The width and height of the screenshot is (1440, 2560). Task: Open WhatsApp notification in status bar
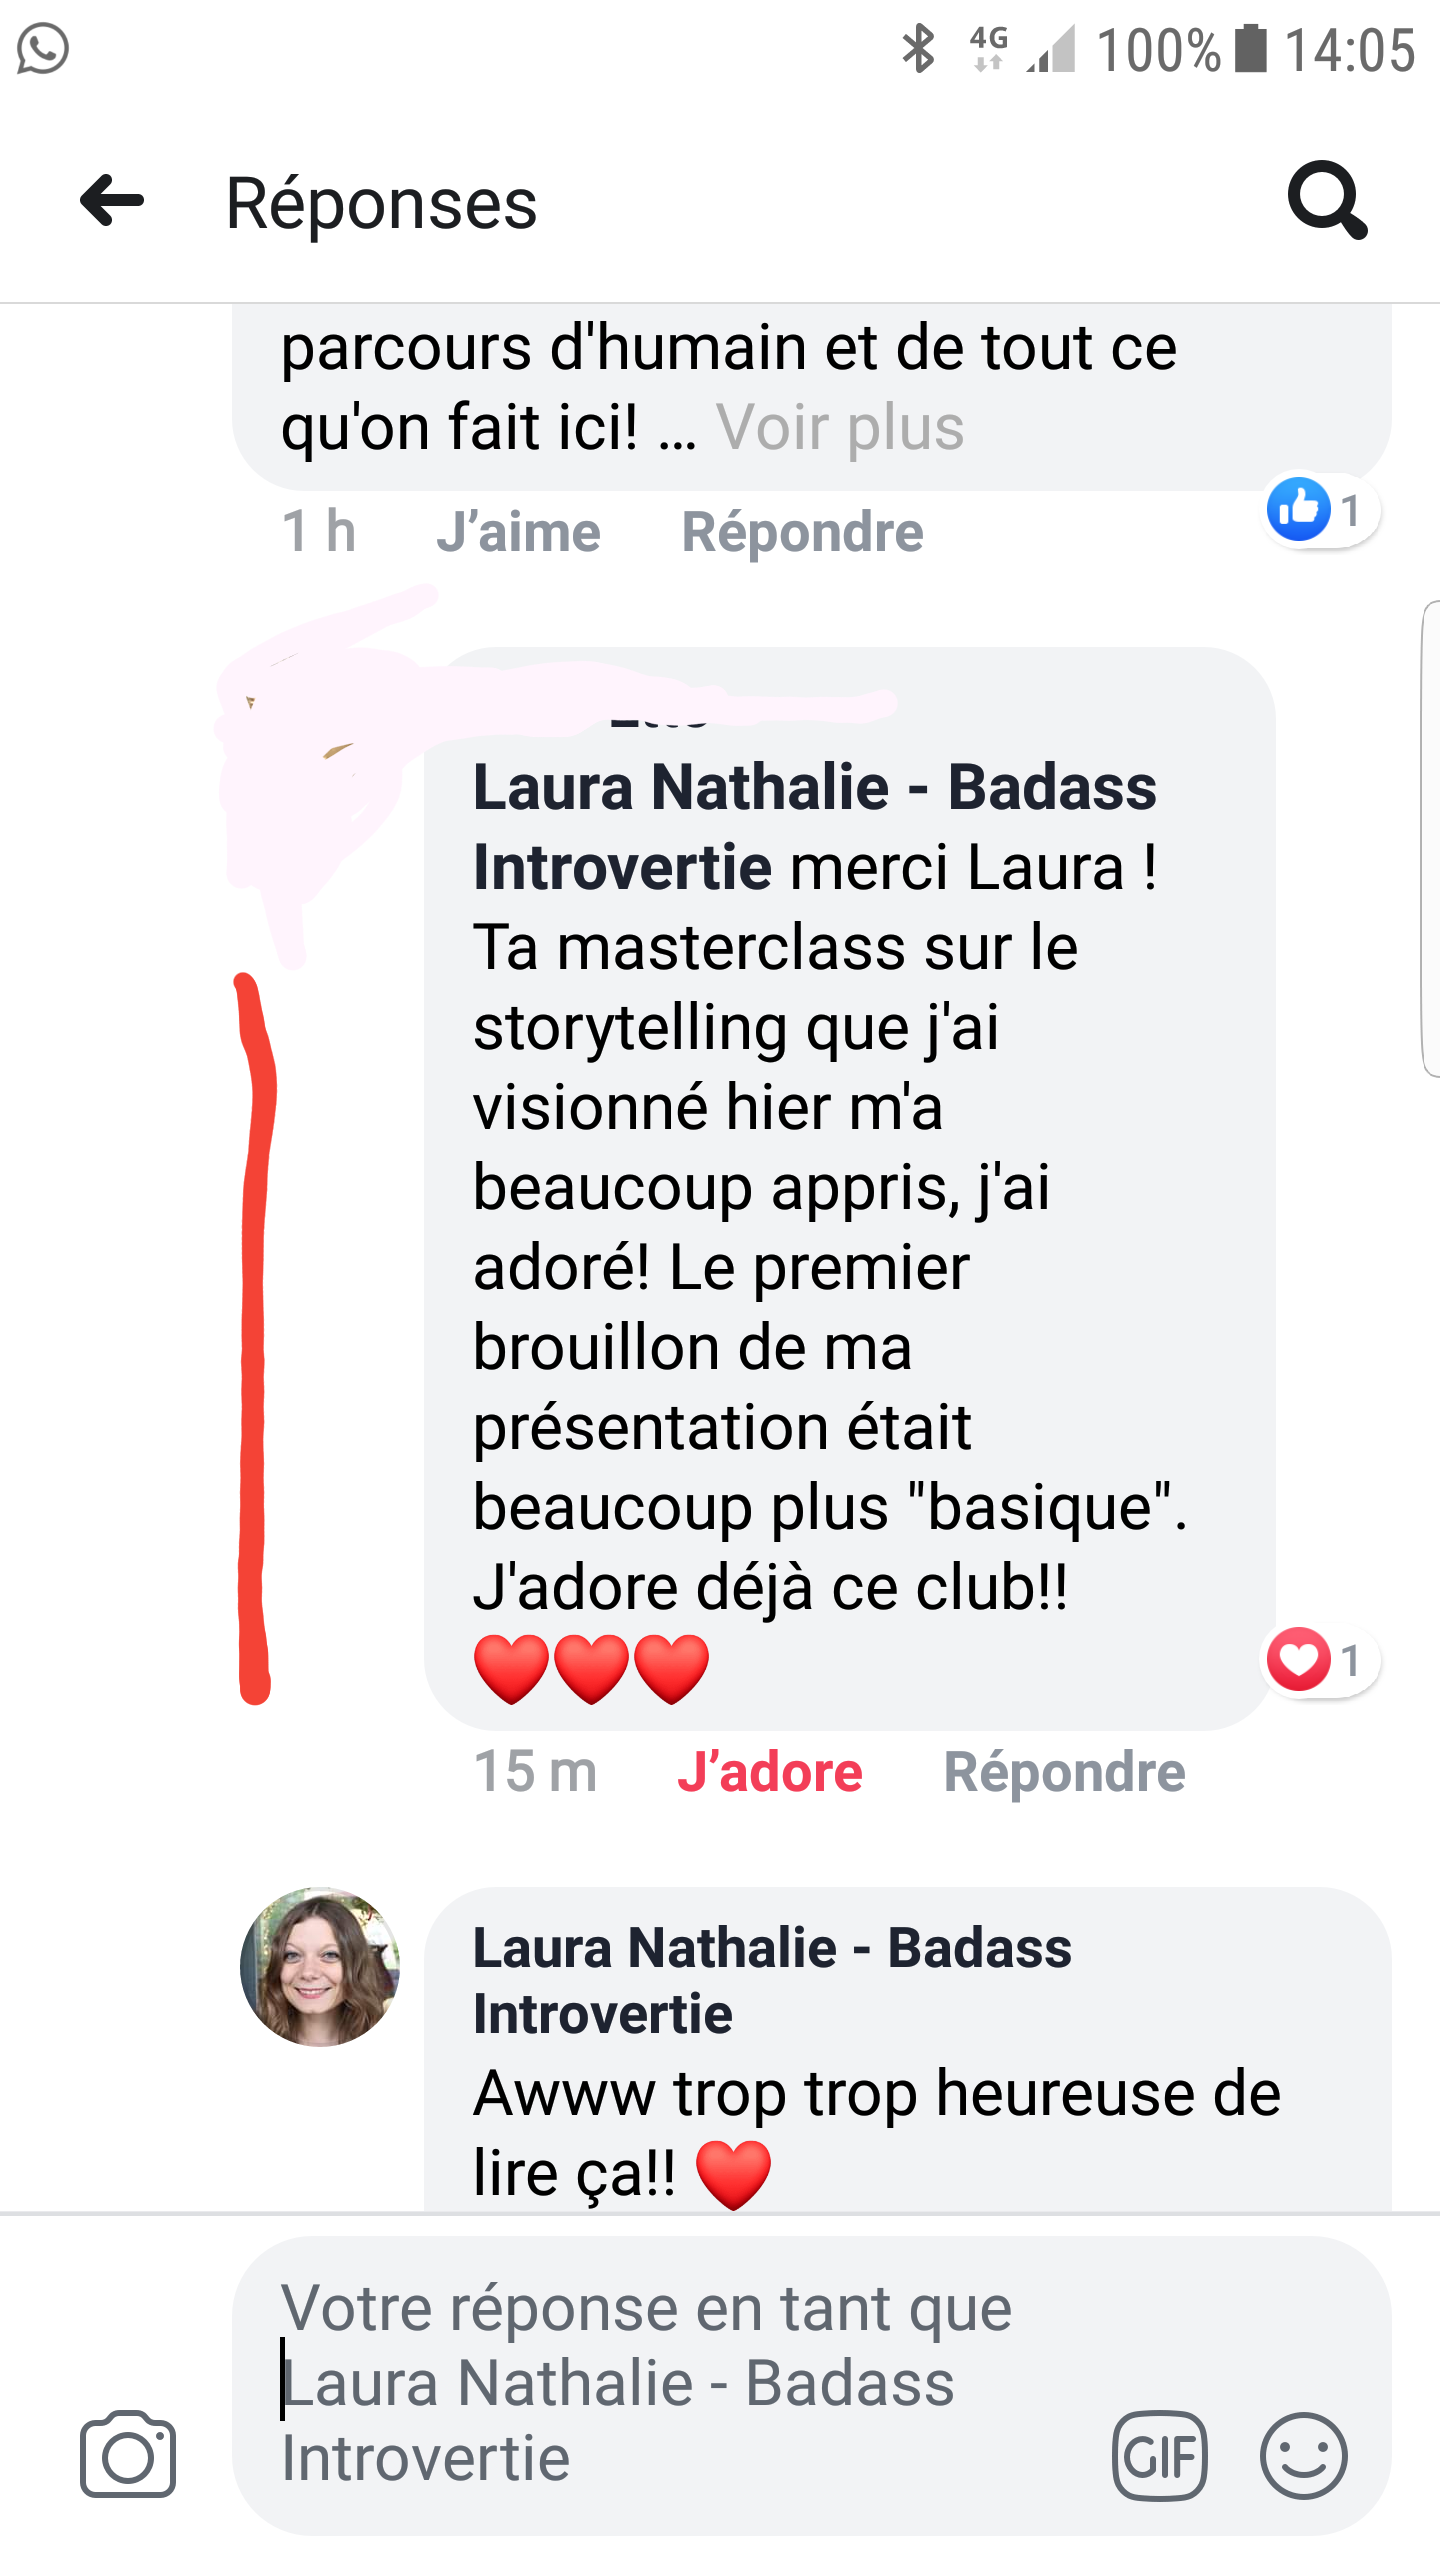43,49
